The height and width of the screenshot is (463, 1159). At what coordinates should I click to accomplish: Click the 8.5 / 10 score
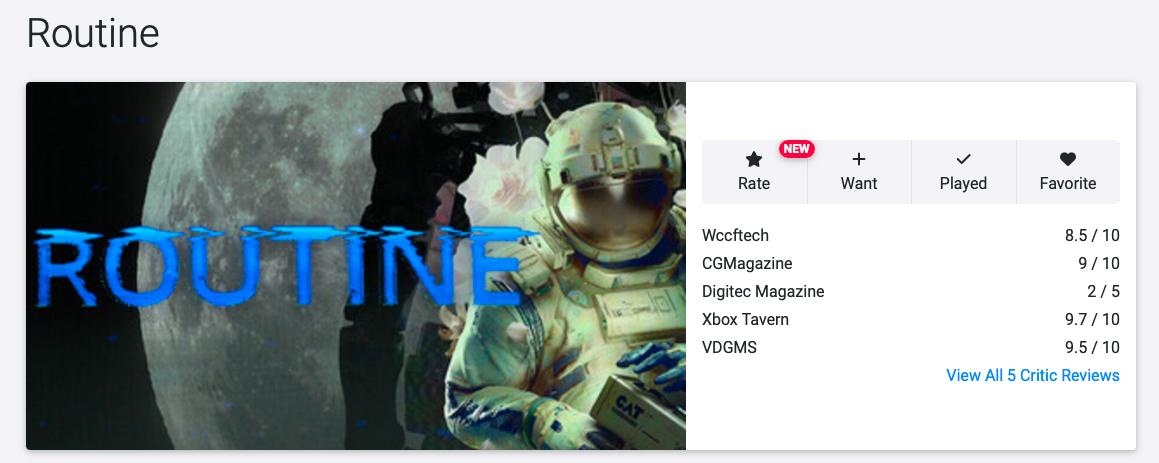(1092, 236)
